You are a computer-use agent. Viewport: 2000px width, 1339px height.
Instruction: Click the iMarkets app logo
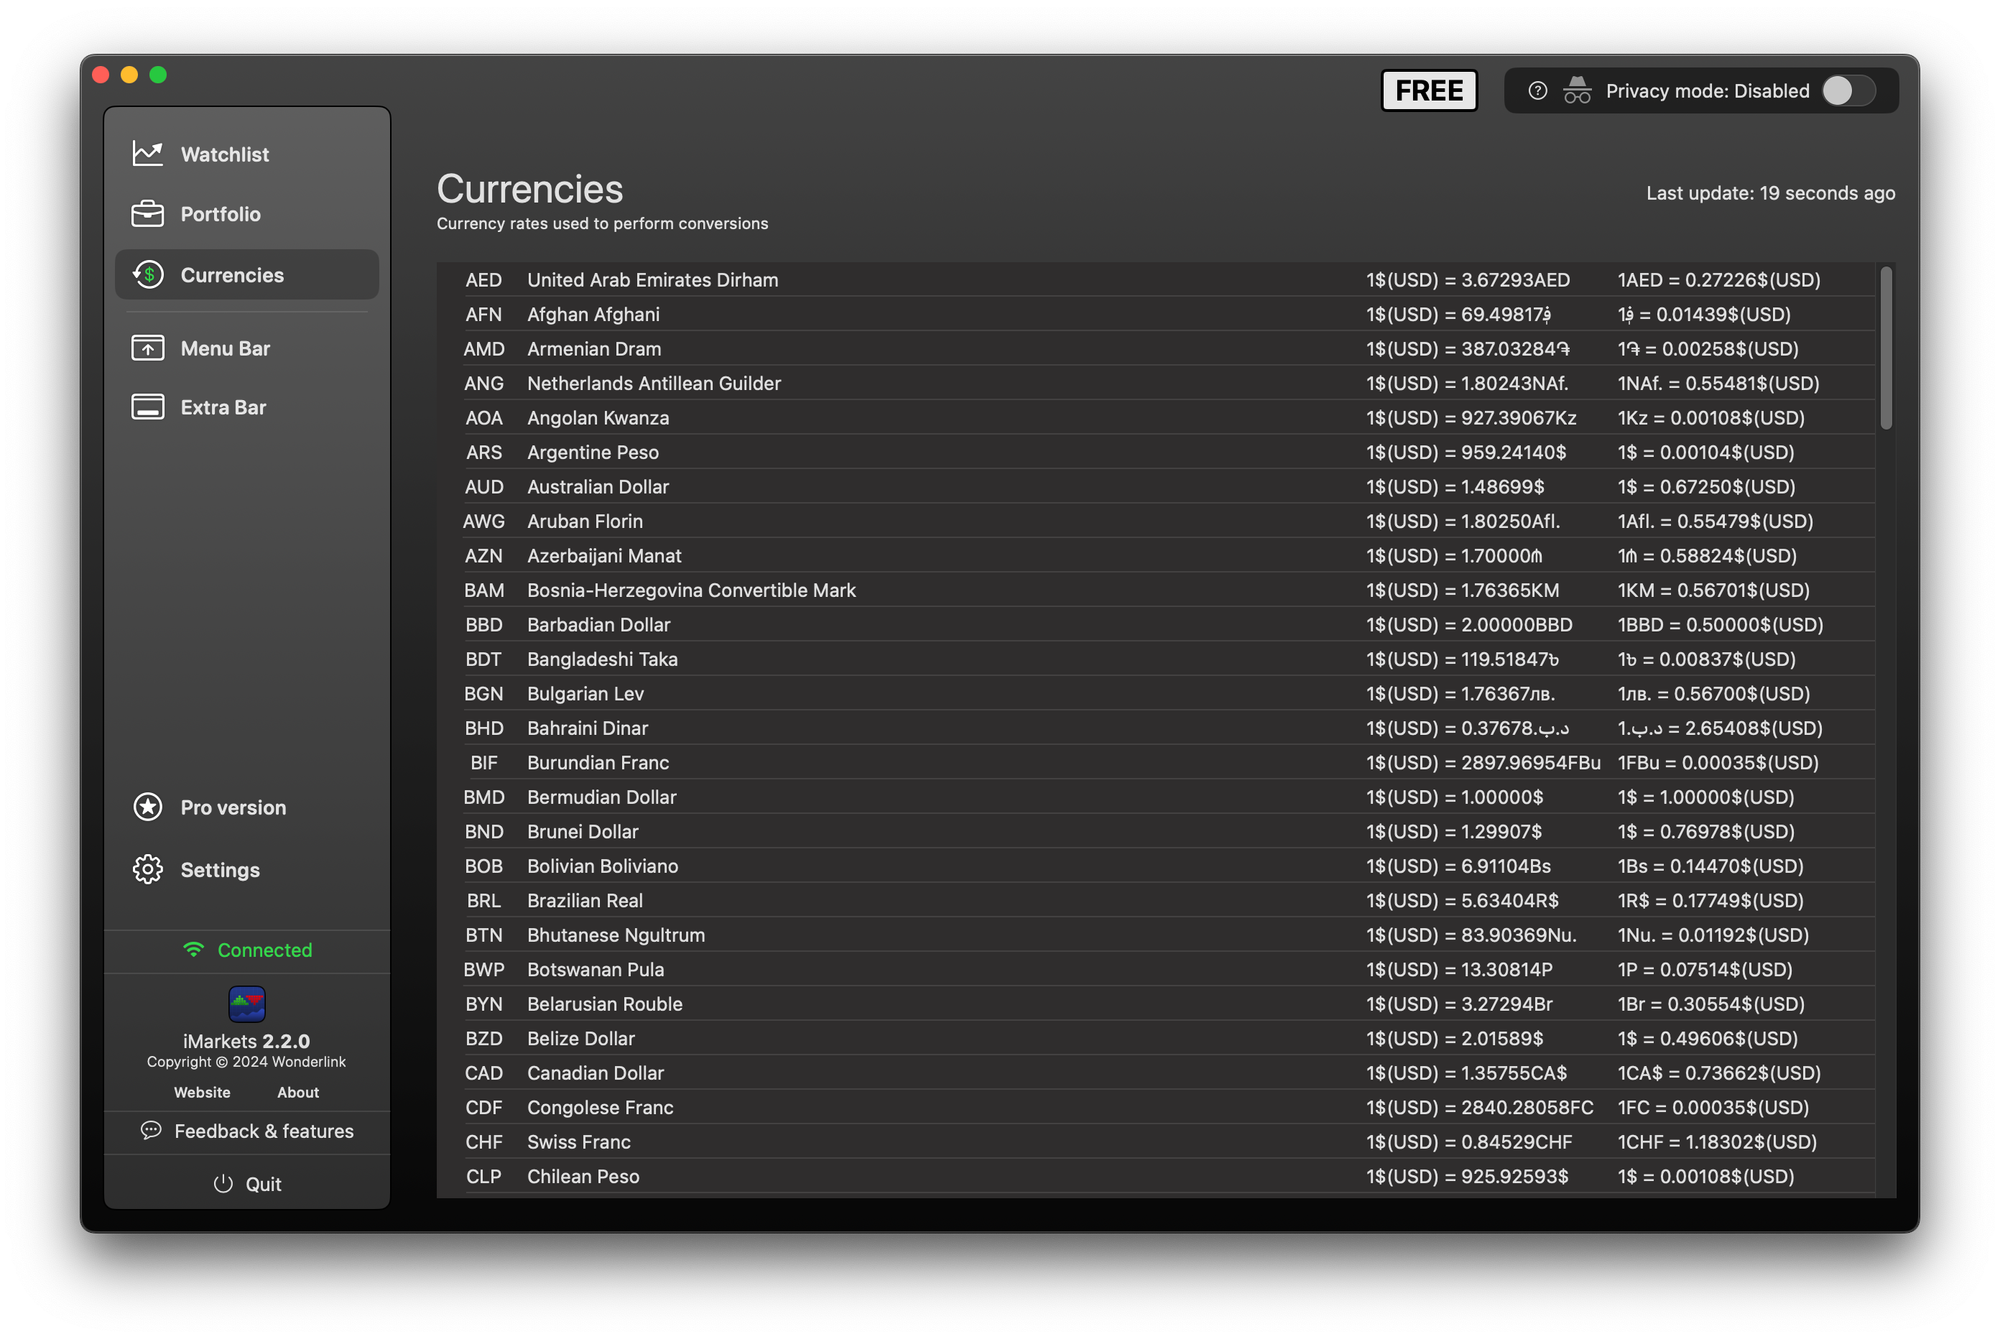point(247,1003)
